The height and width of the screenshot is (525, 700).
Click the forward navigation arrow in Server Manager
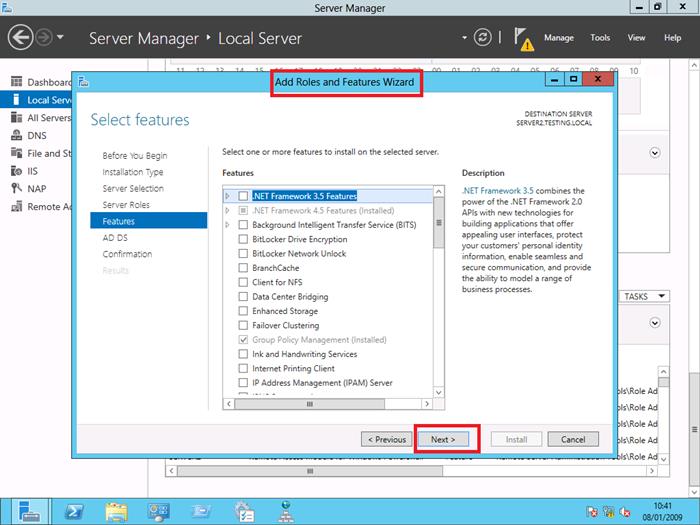[x=44, y=38]
